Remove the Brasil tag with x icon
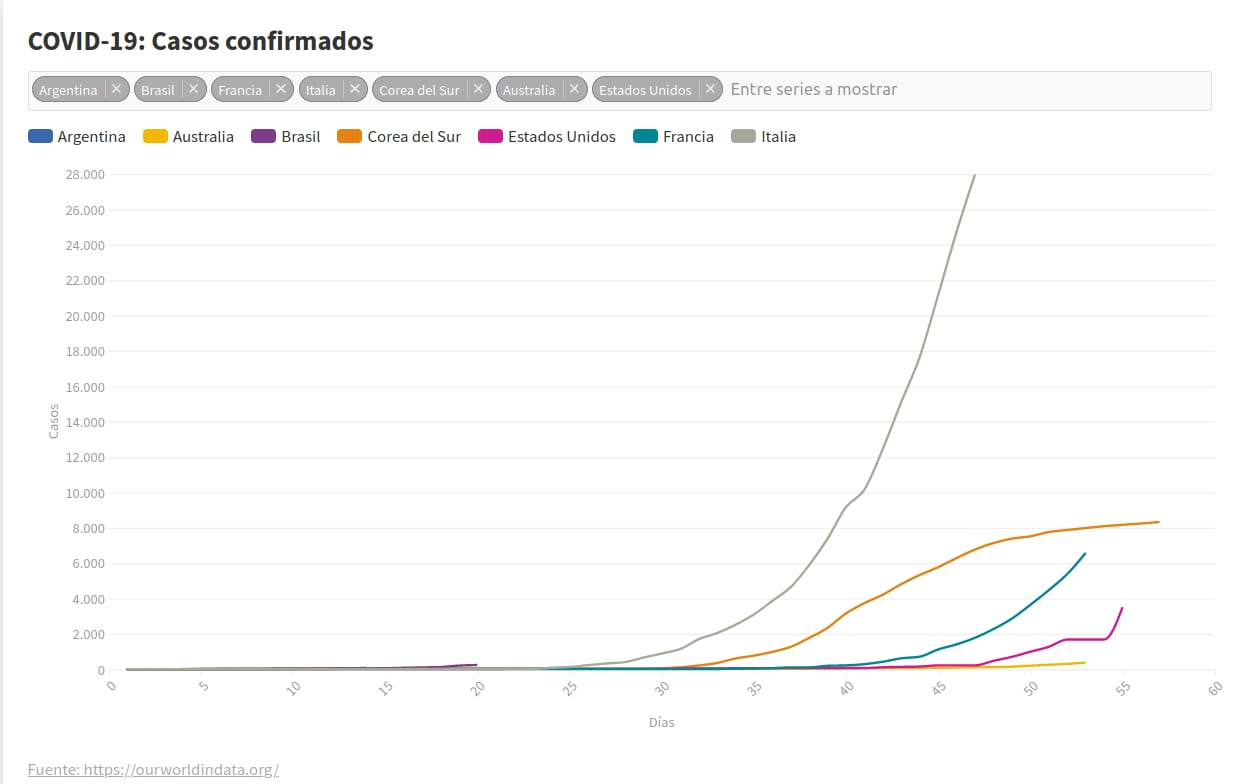The image size is (1247, 784). pos(193,89)
